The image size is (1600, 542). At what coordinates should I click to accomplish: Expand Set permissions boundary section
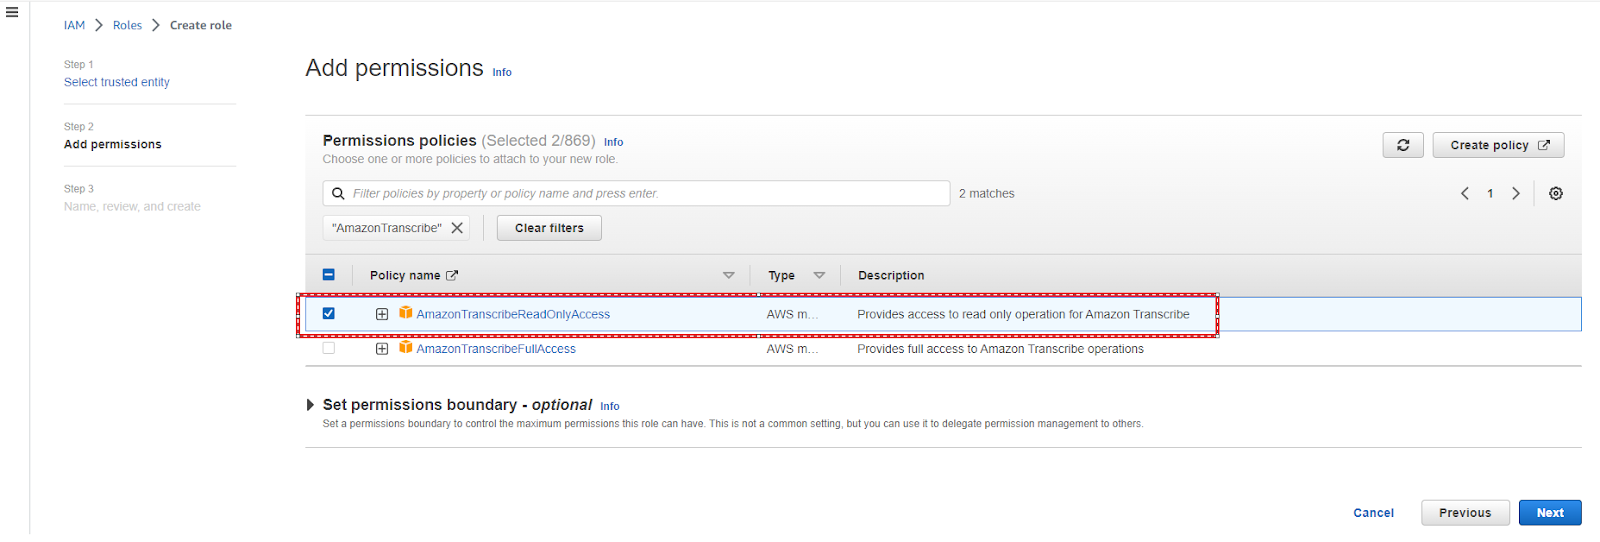tap(310, 405)
